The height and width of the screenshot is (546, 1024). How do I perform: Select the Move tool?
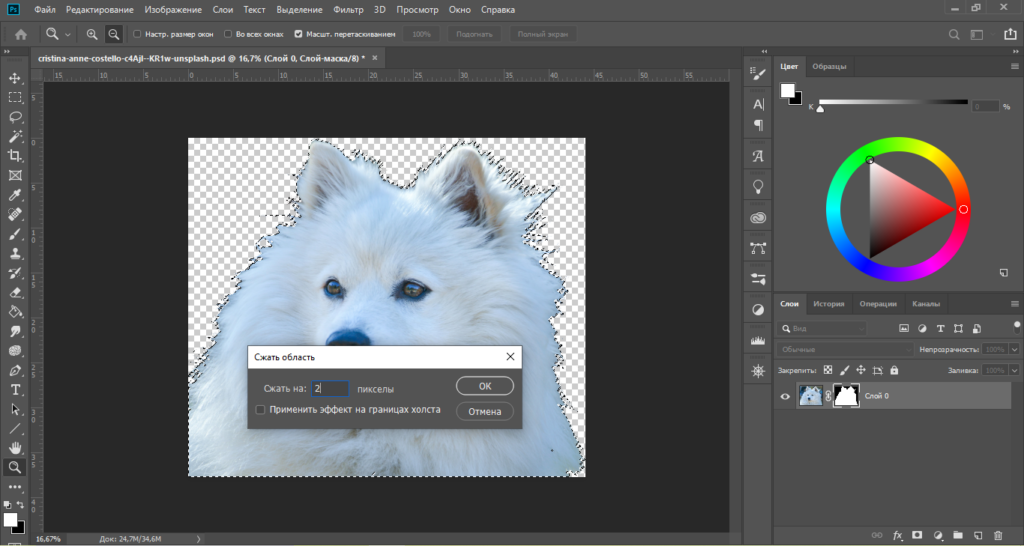coord(15,78)
